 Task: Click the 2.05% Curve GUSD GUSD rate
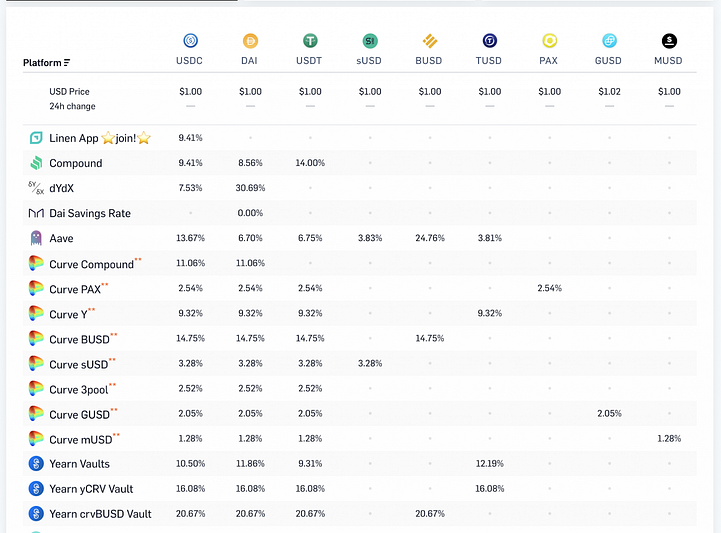609,413
